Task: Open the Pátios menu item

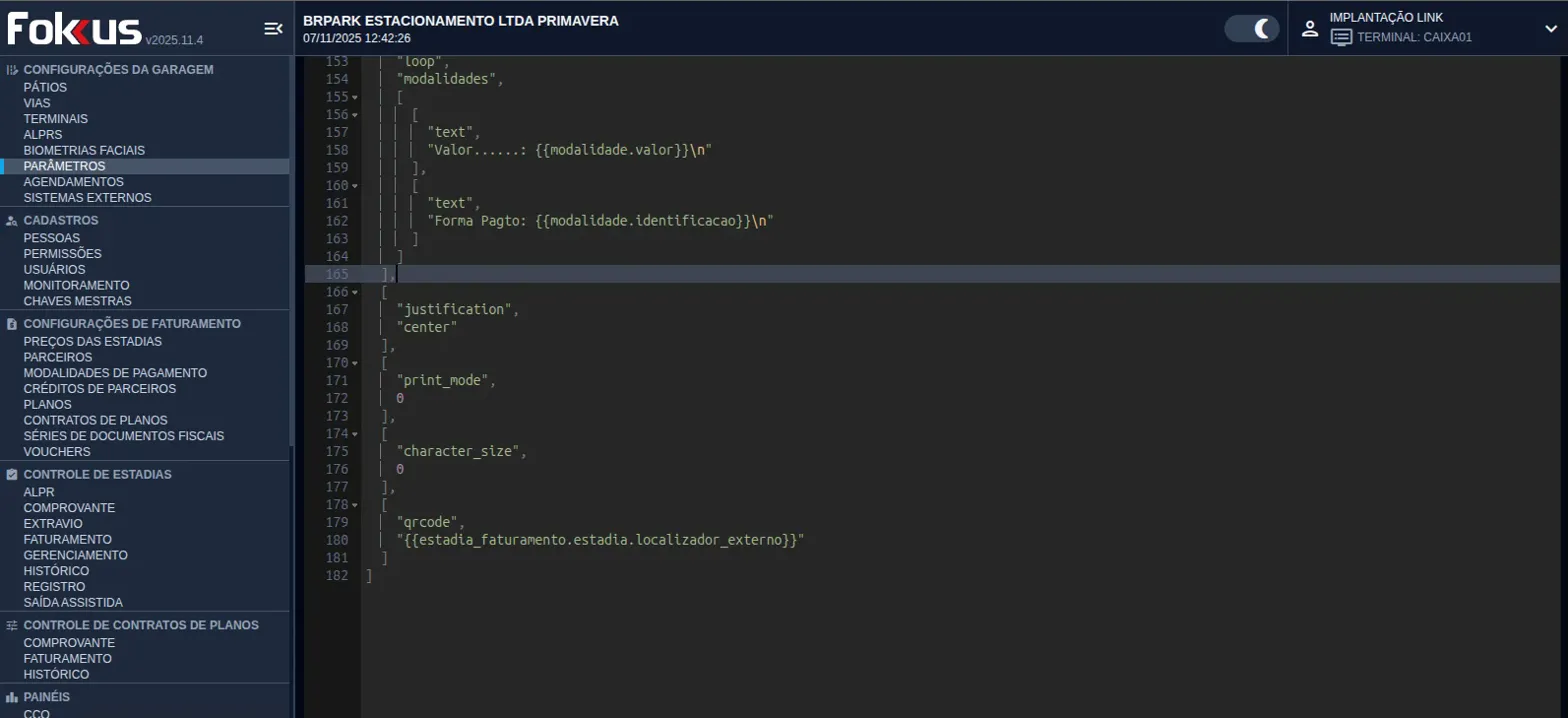Action: point(45,87)
